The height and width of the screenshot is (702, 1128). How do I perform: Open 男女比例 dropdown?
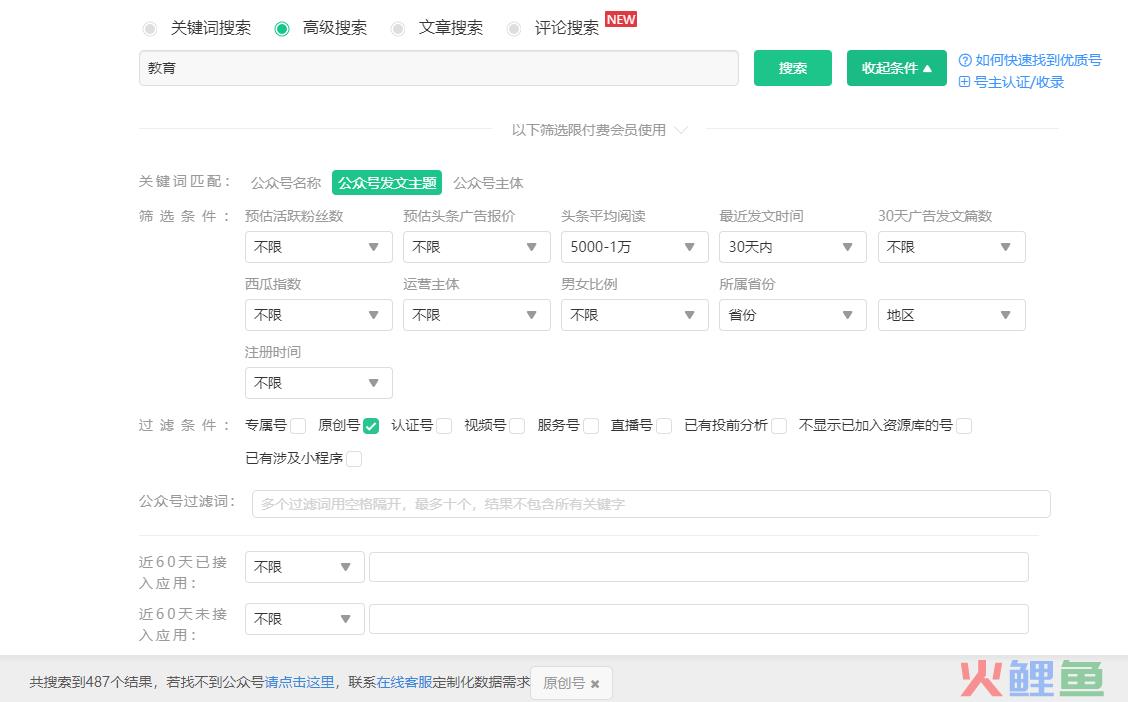click(x=635, y=315)
